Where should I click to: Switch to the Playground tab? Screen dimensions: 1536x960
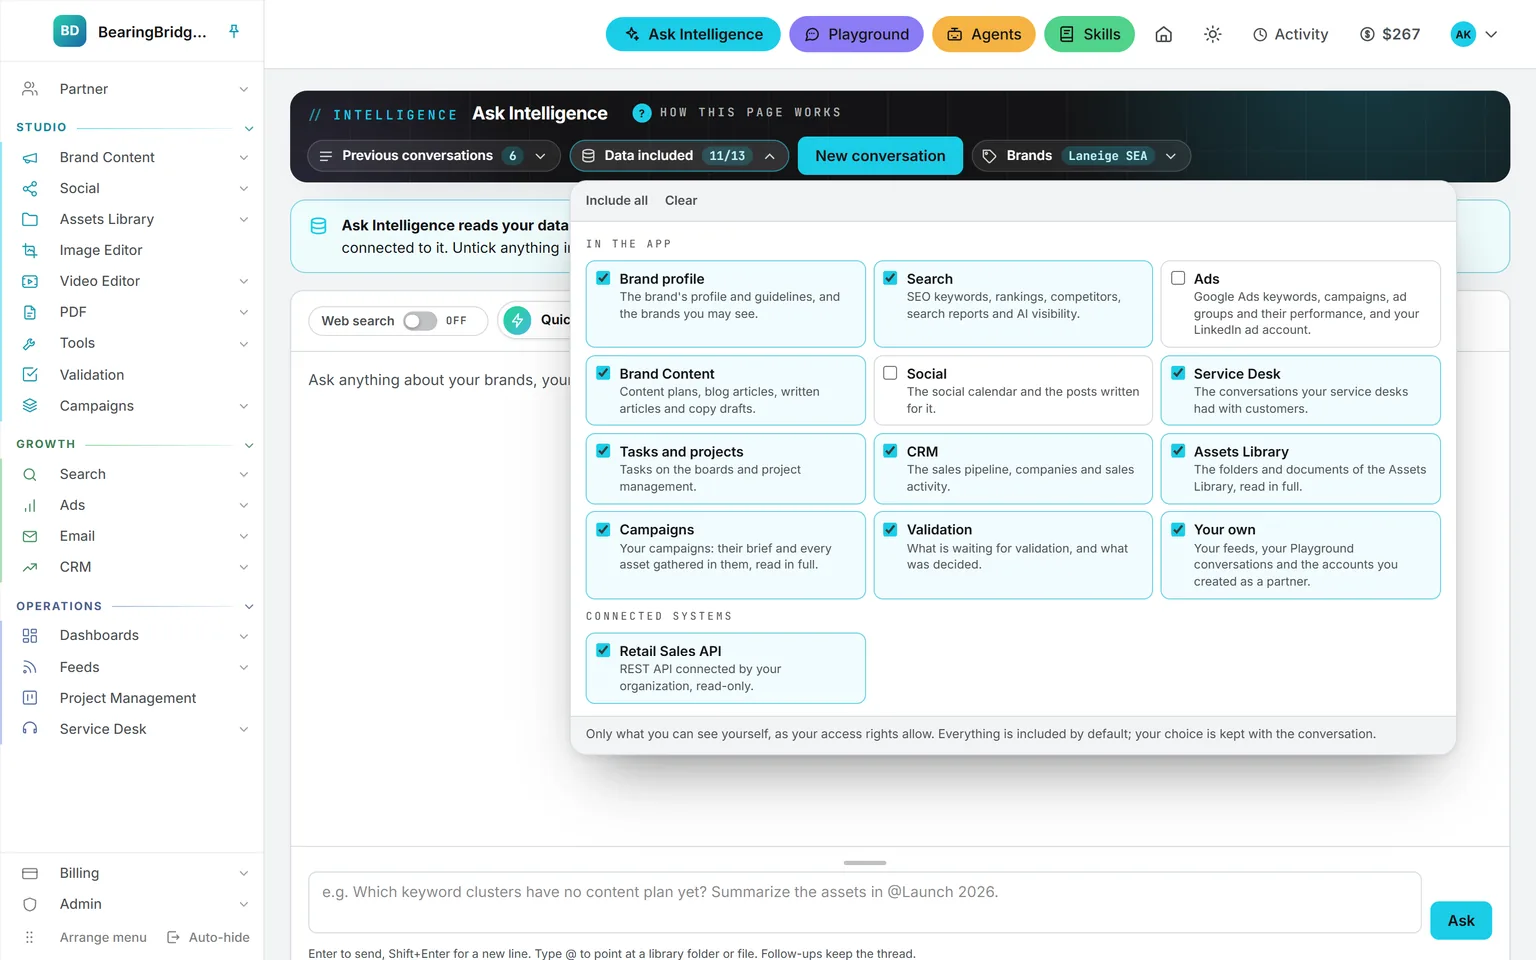point(856,34)
